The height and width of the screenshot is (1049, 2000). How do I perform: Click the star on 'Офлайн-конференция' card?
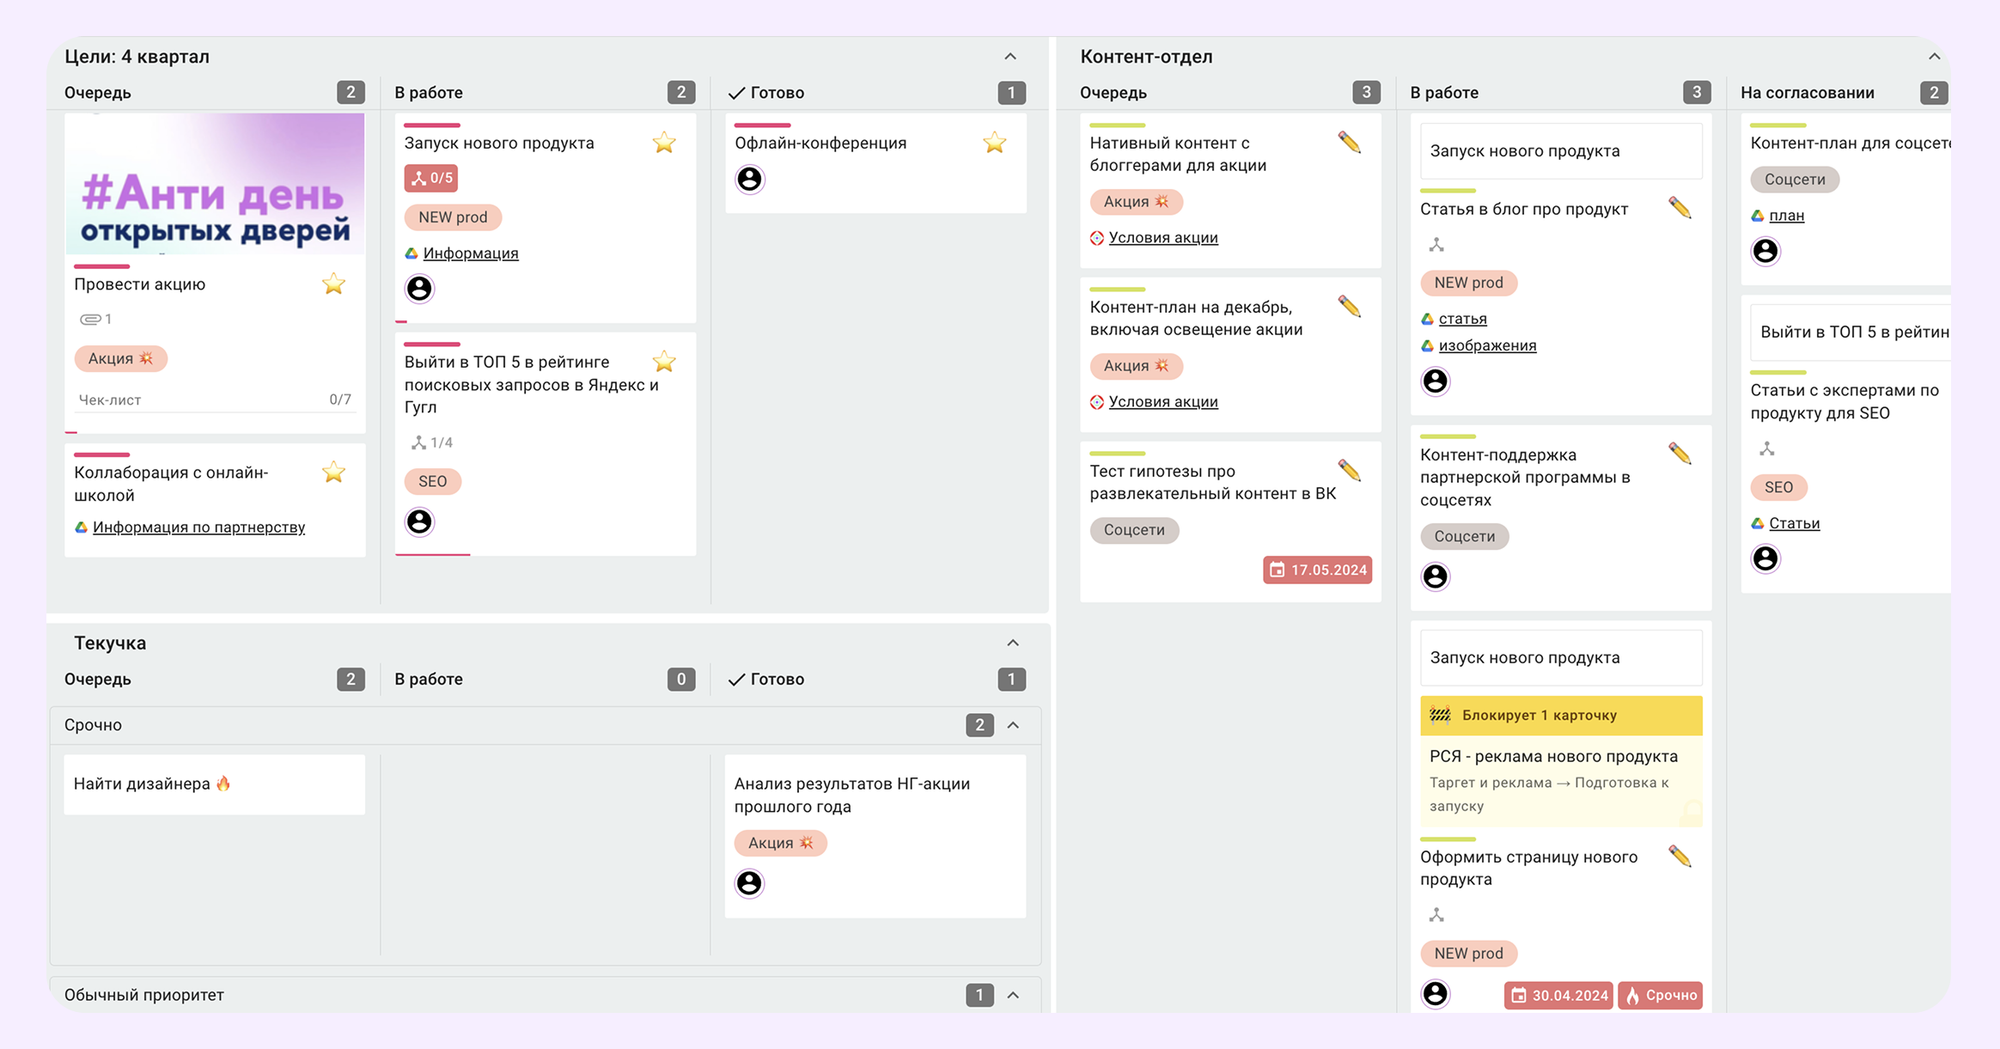(994, 143)
